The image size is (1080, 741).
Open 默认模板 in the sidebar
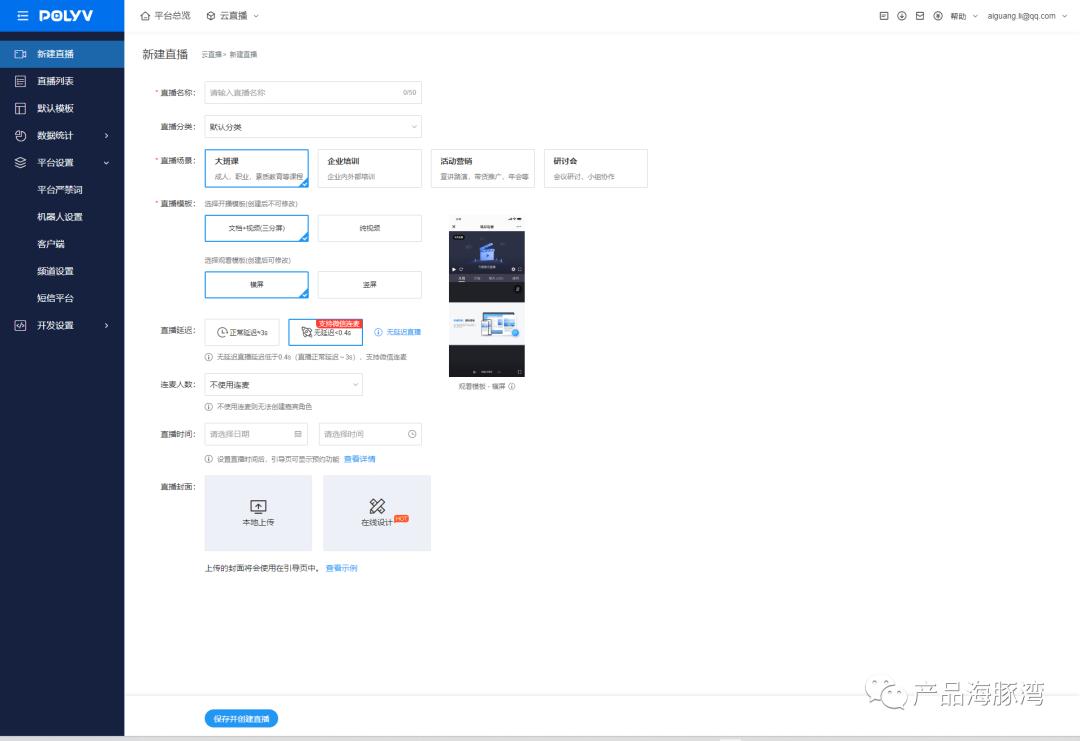[x=62, y=108]
